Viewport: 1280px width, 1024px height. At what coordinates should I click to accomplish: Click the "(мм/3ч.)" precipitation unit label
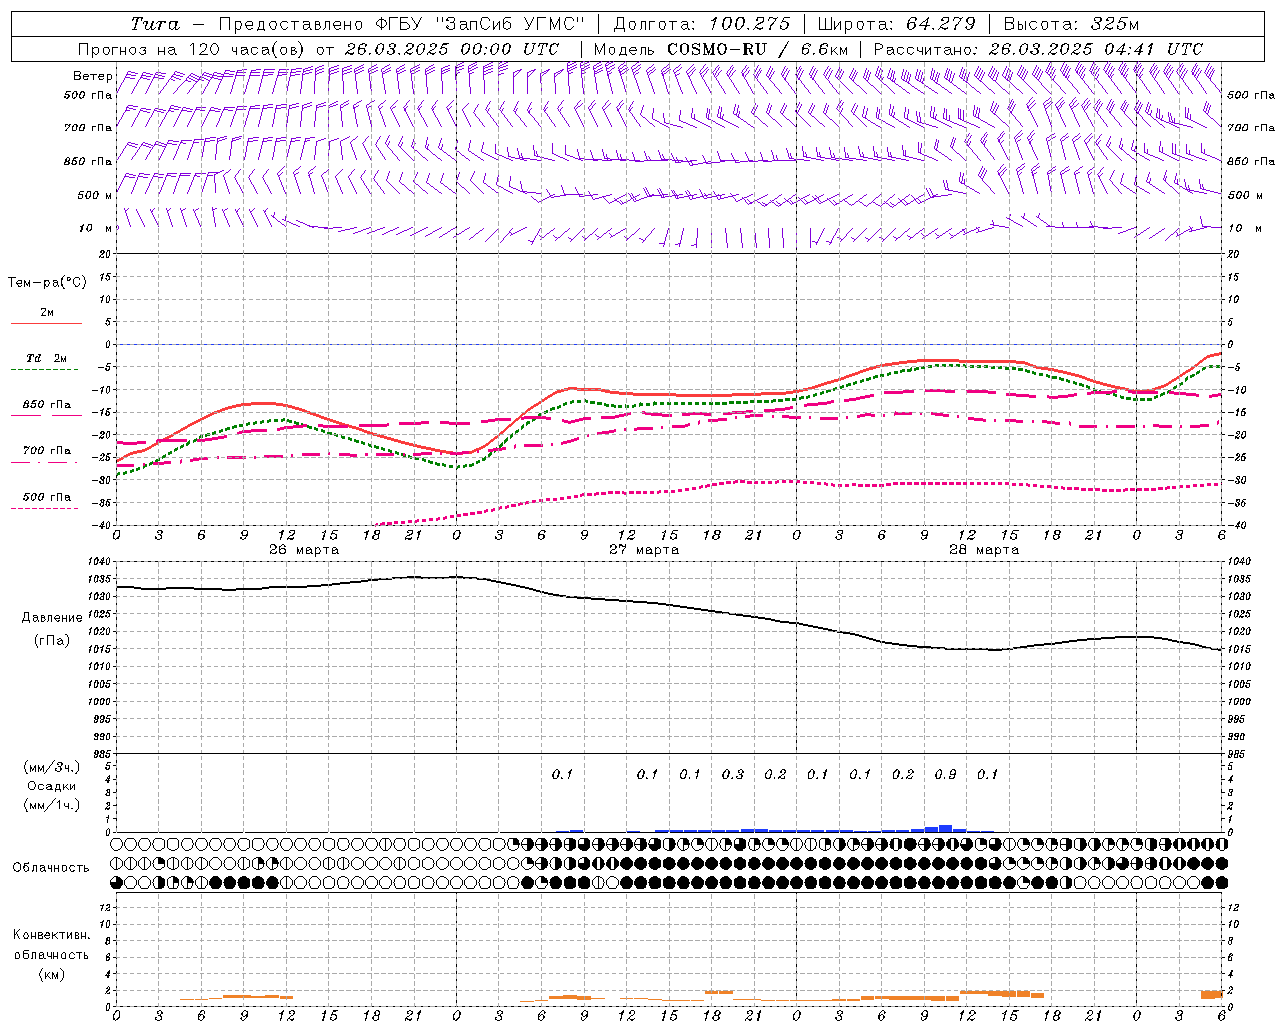pyautogui.click(x=52, y=767)
